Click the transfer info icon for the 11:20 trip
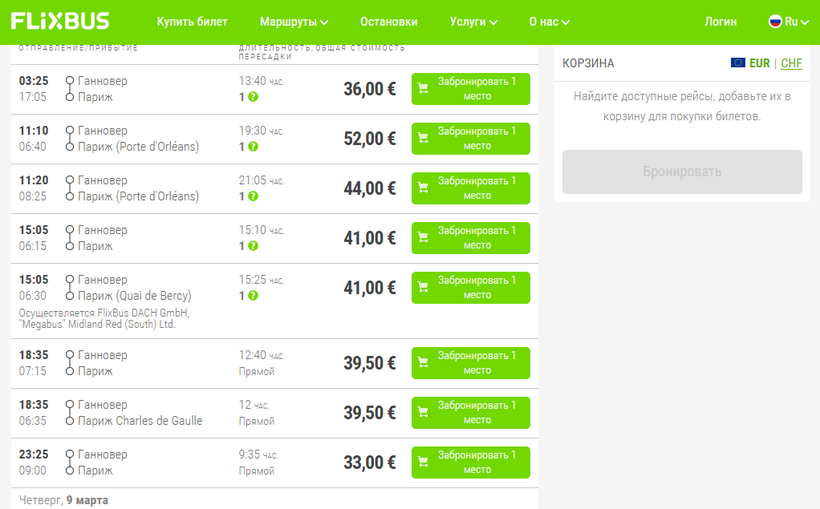 click(253, 197)
